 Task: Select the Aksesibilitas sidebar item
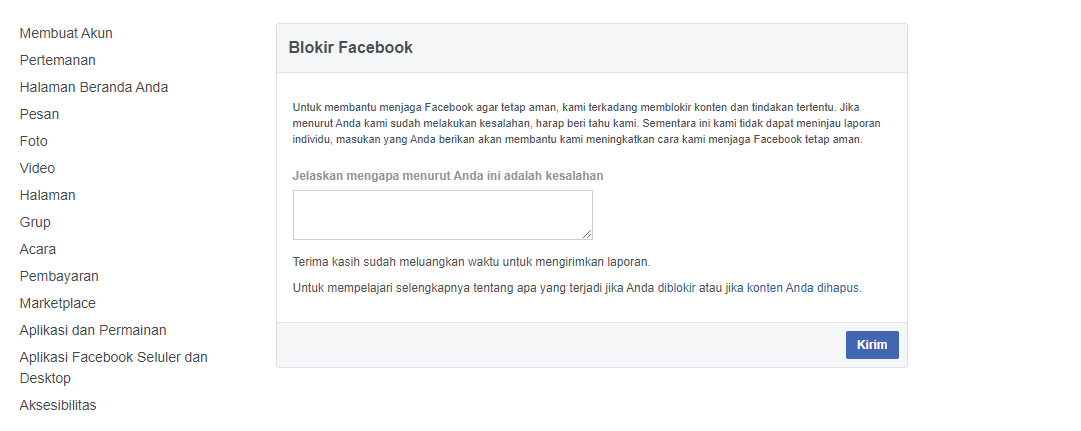(58, 405)
